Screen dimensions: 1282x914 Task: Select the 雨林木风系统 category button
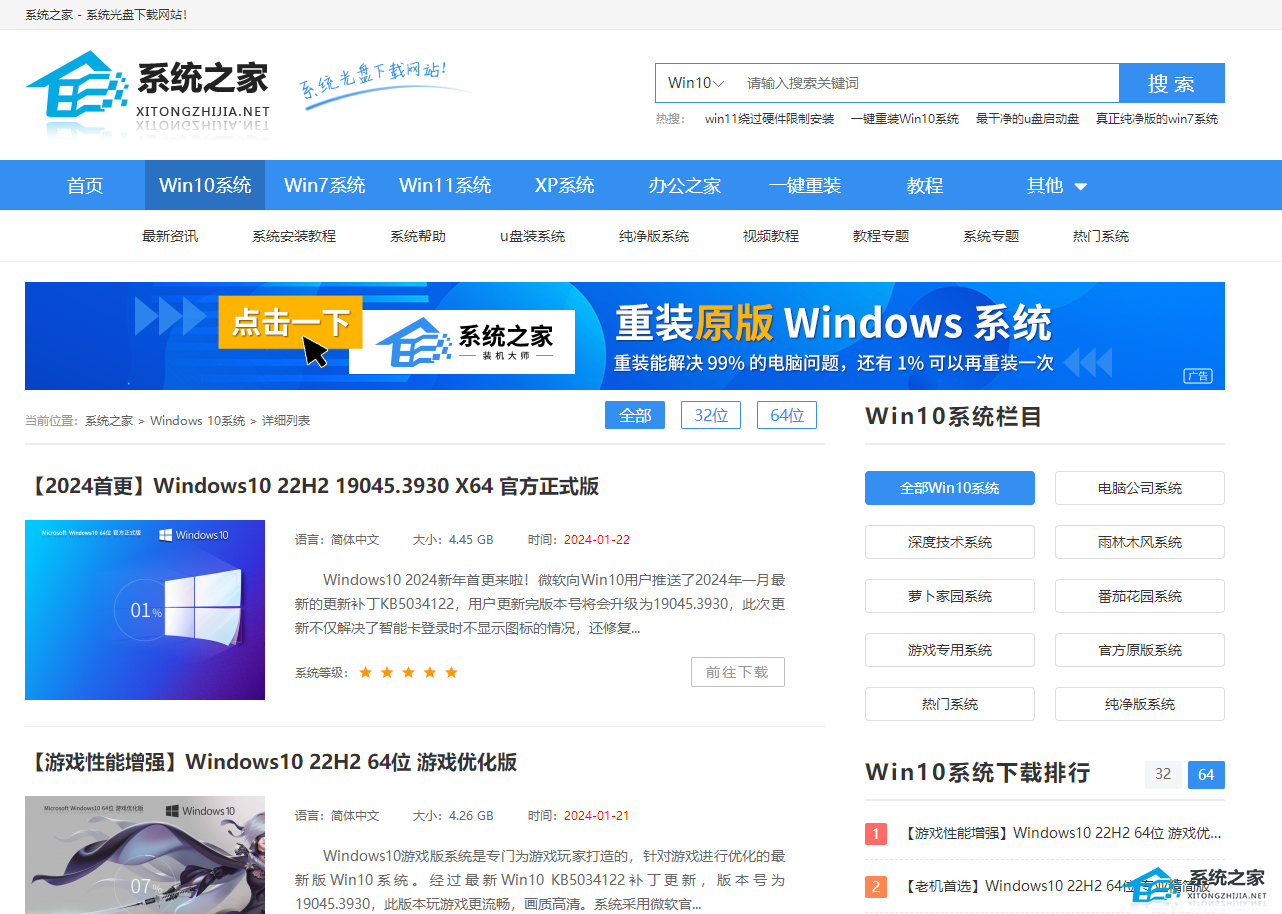1140,542
